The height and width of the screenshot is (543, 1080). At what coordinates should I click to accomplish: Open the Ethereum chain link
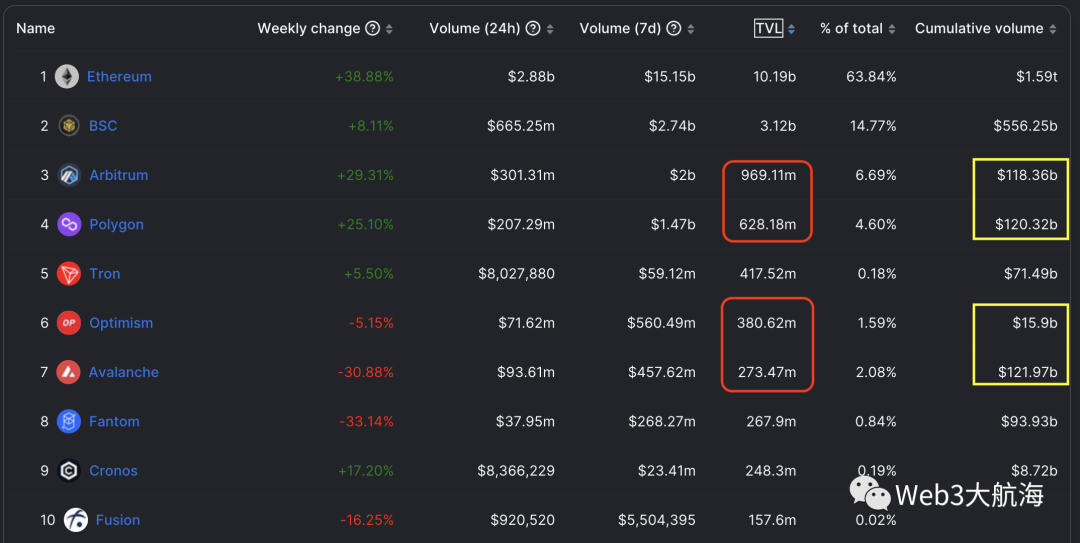[x=119, y=77]
